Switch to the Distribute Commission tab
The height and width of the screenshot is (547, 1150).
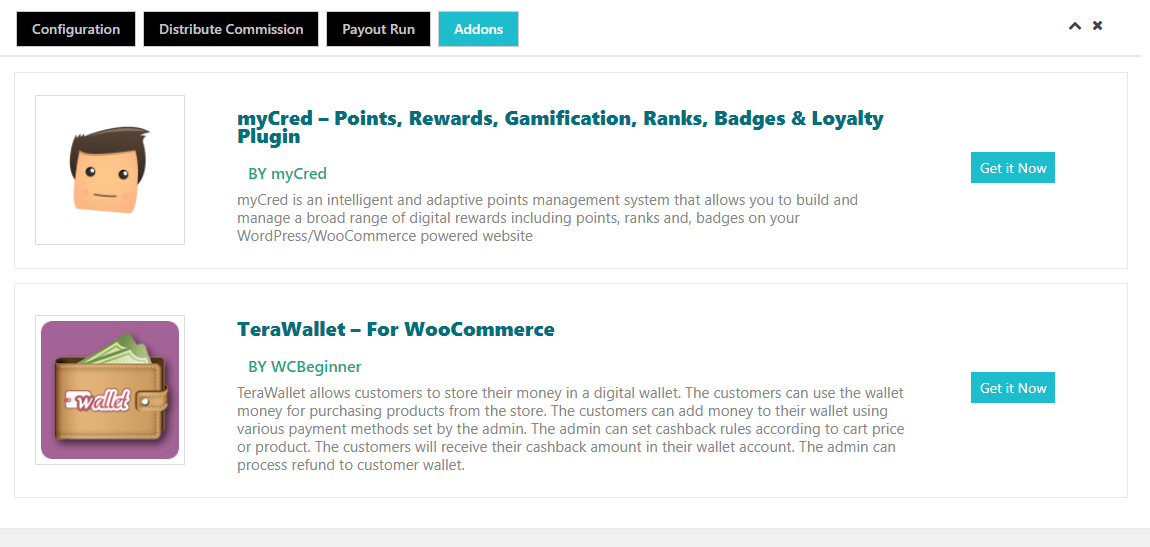pos(231,29)
